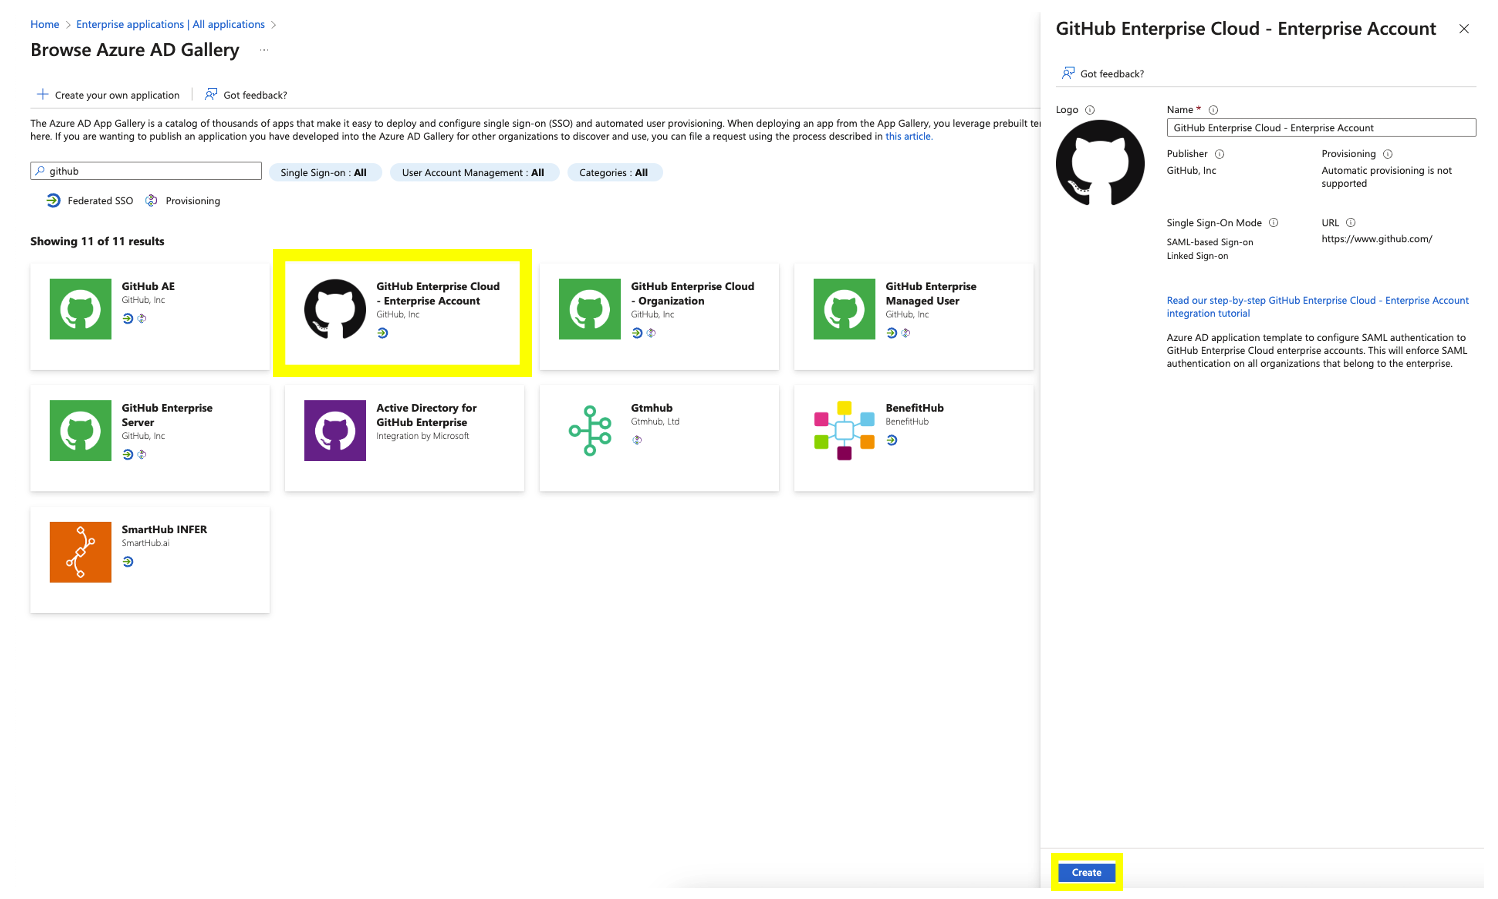Select the 'GitHub Enterprise Cloud - Organization' card title
Viewport: 1498px width, 899px height.
pos(693,294)
